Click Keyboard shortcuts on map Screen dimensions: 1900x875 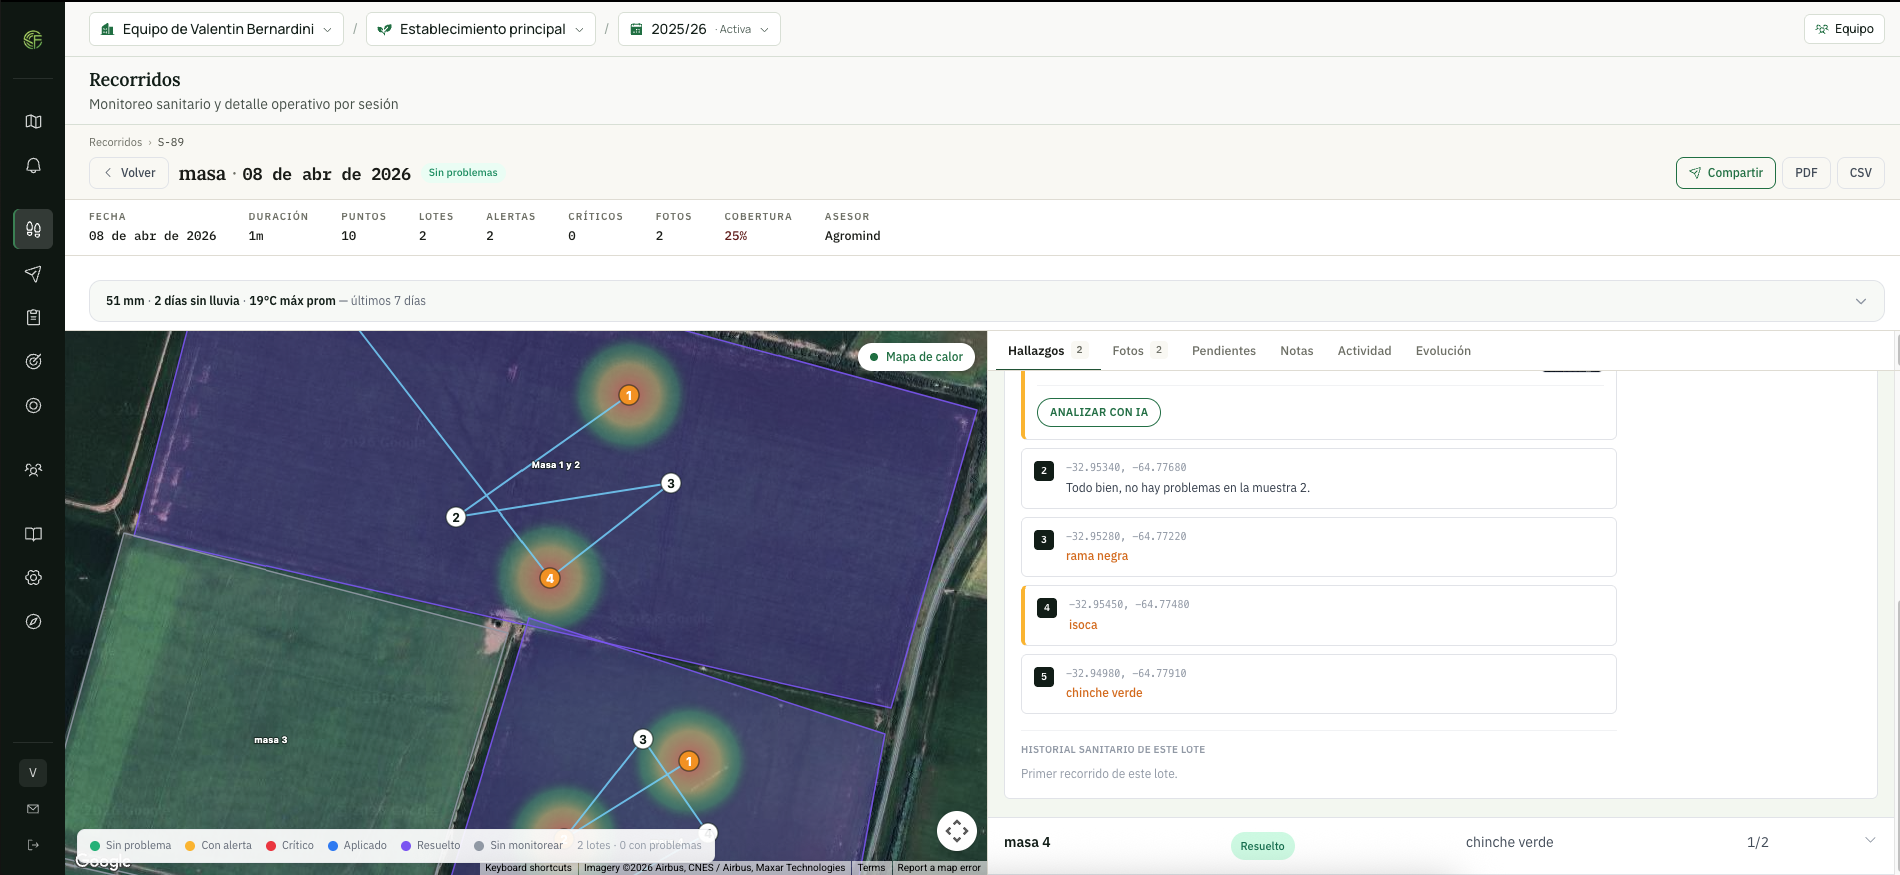[x=528, y=868]
